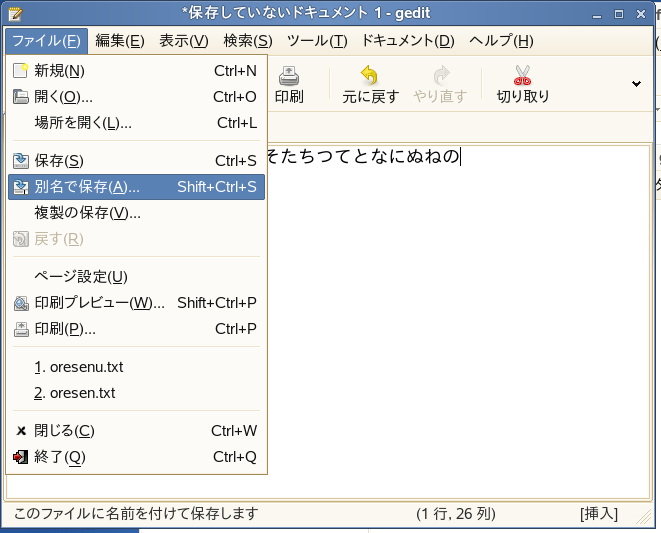Screen dimensions: 661x533
Task: Open the 検索(S) menu
Action: (248, 41)
